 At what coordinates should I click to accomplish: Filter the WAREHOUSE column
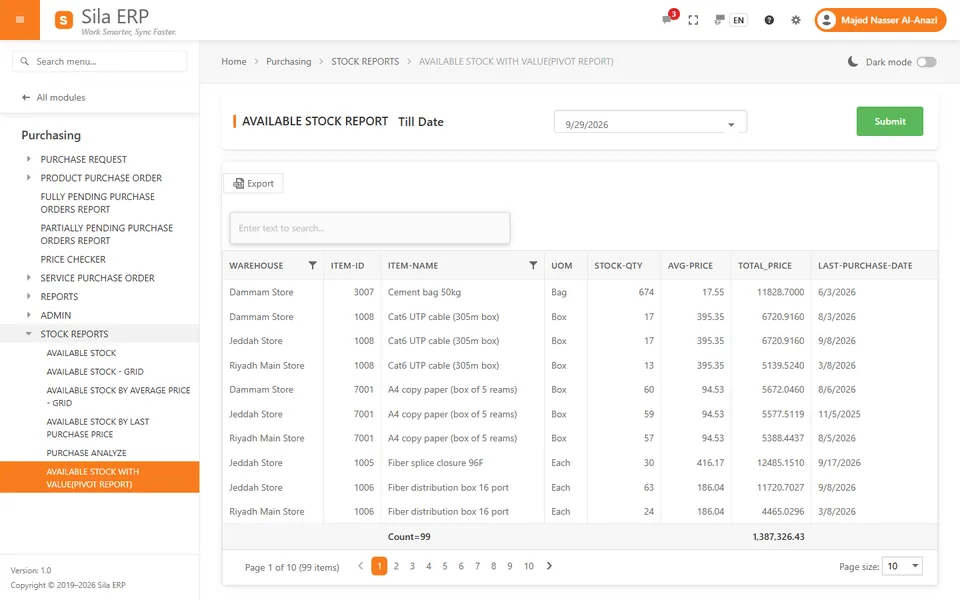pyautogui.click(x=312, y=265)
